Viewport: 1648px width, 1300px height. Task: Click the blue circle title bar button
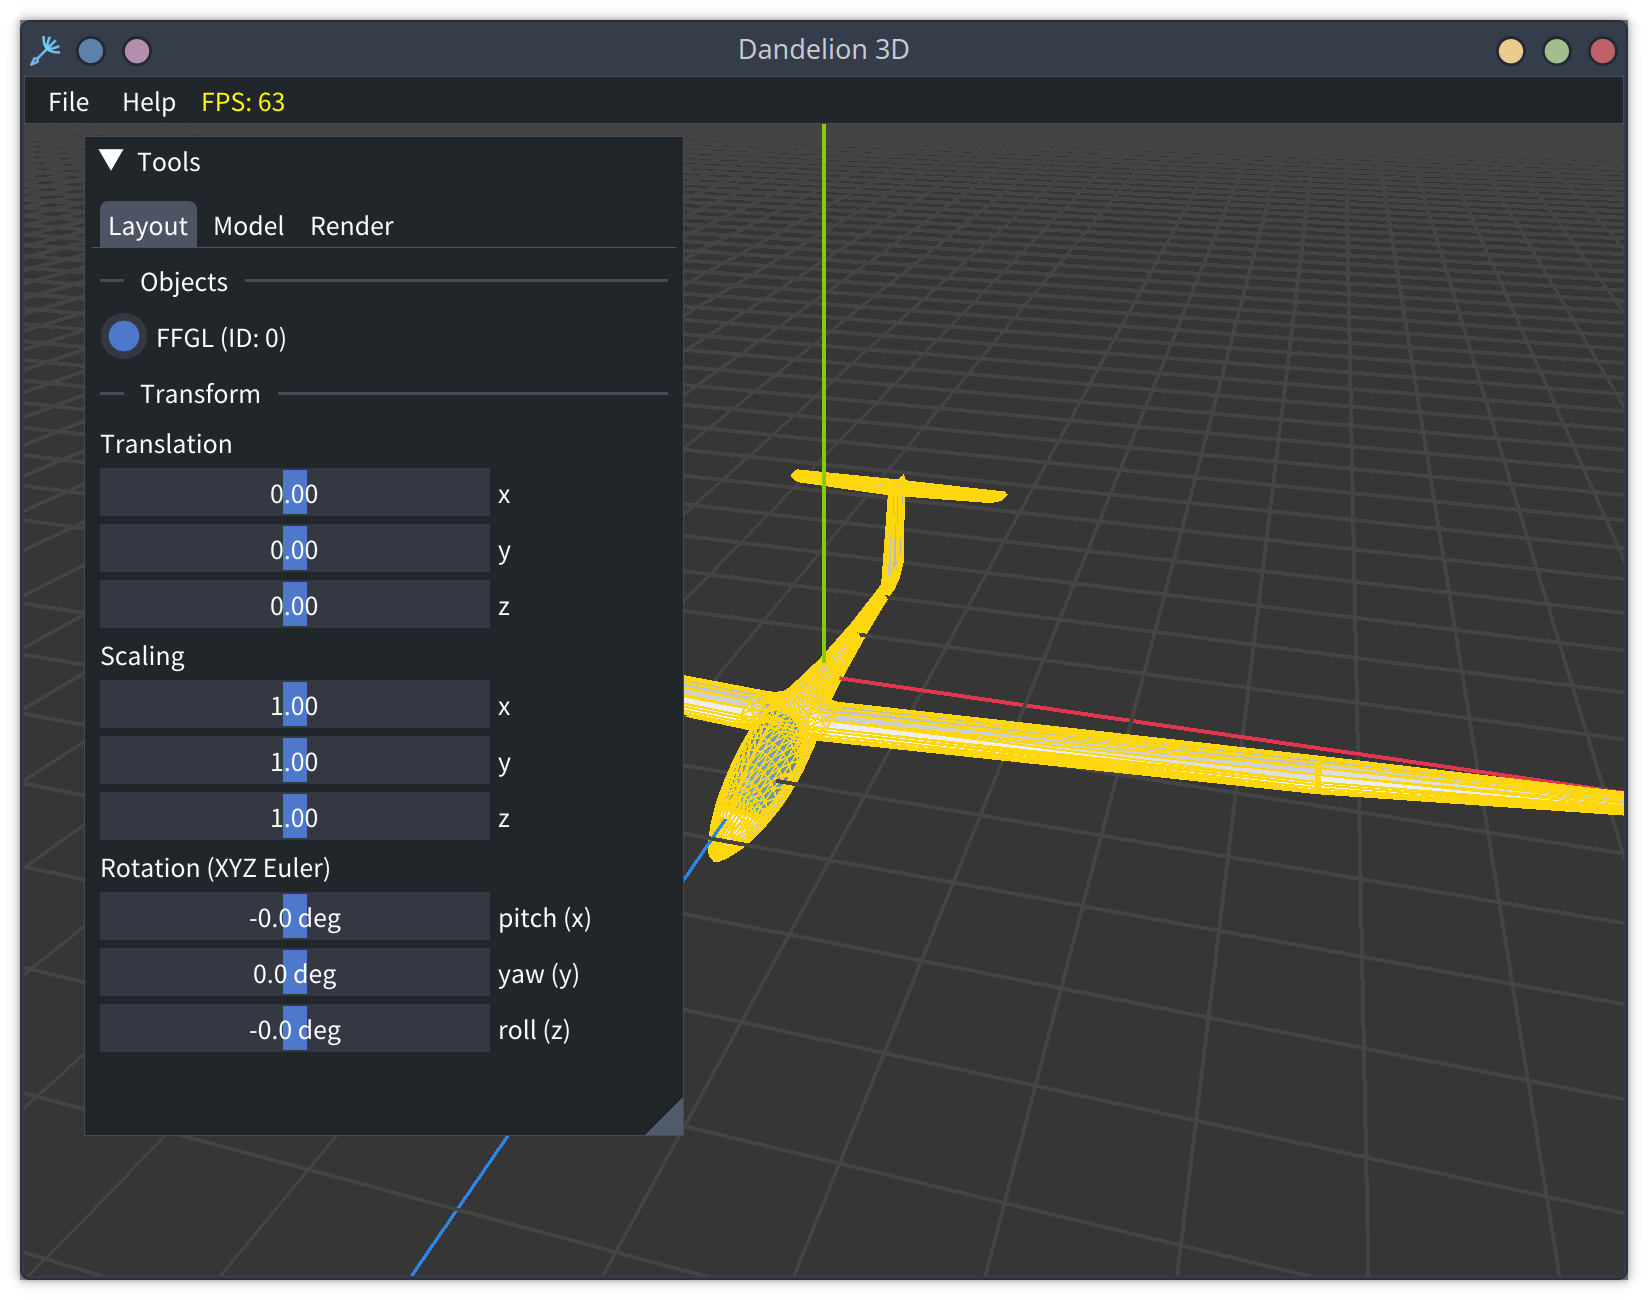pyautogui.click(x=91, y=51)
